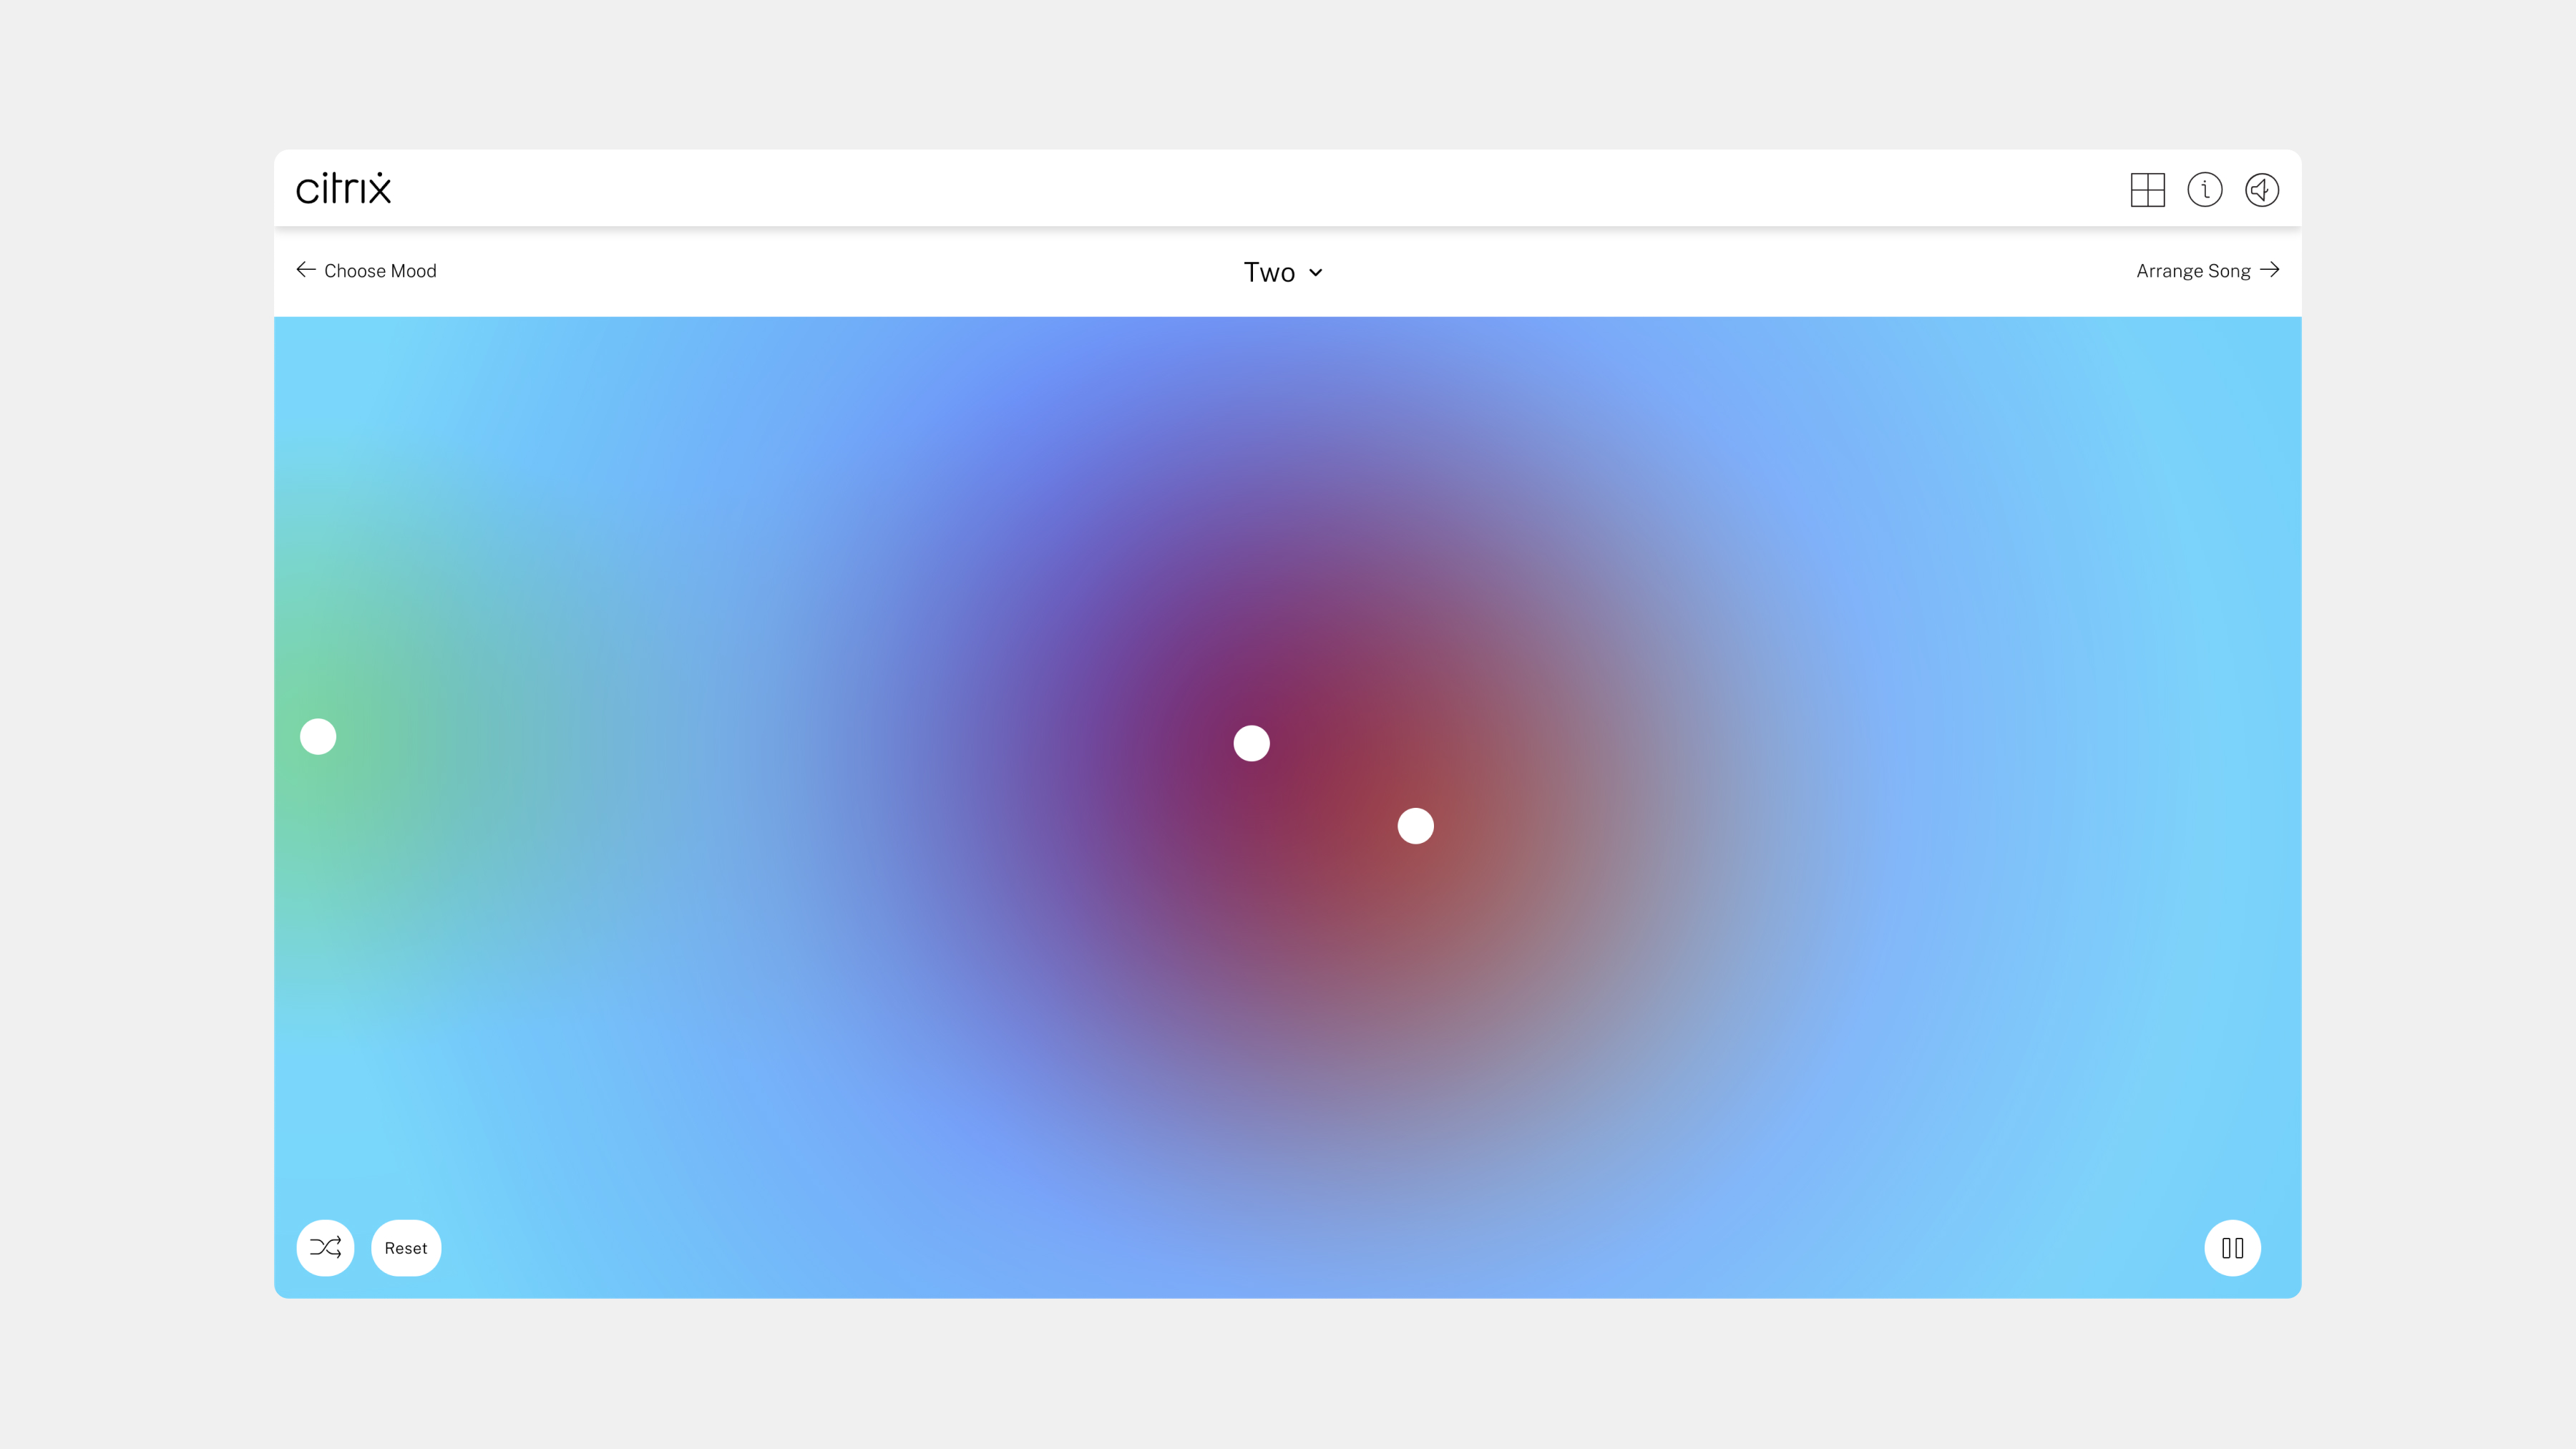Open the grid view icon
The height and width of the screenshot is (1449, 2576).
click(x=2147, y=190)
